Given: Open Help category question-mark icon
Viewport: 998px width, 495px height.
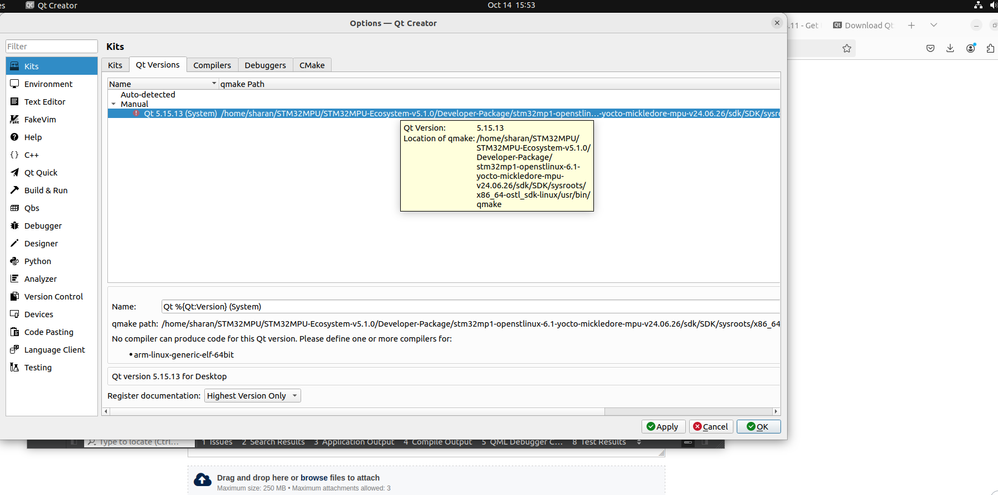Looking at the screenshot, I should tap(15, 137).
